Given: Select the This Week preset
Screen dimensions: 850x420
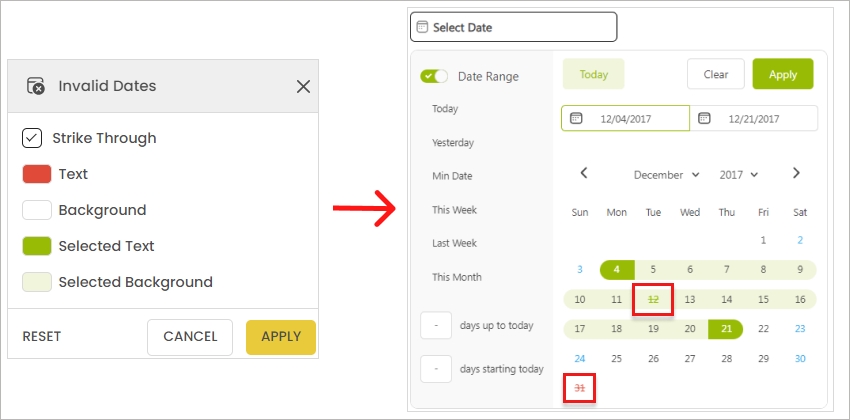Looking at the screenshot, I should 454,210.
